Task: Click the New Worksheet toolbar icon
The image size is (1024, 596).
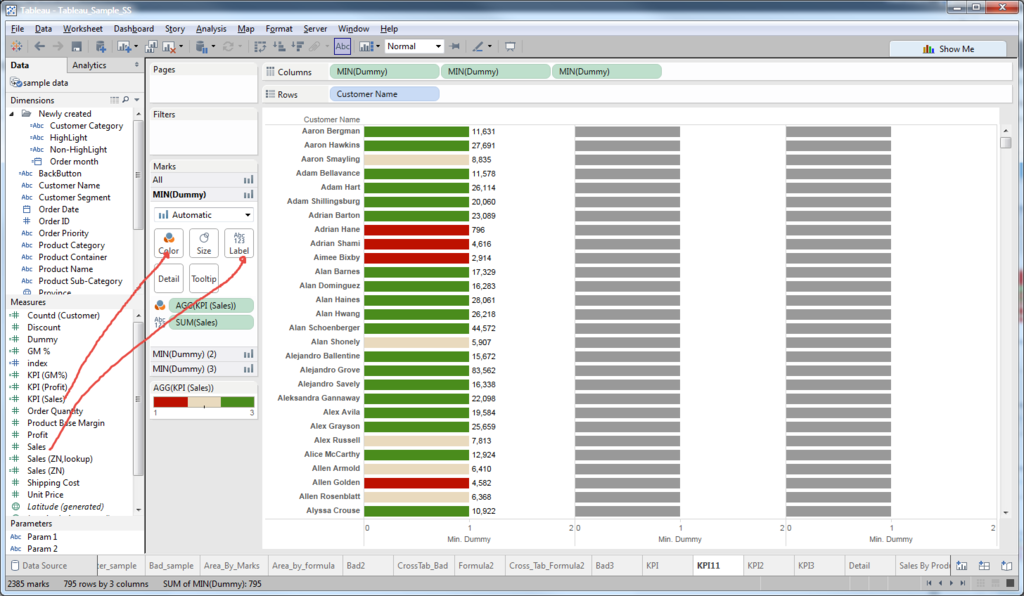Action: click(x=123, y=46)
